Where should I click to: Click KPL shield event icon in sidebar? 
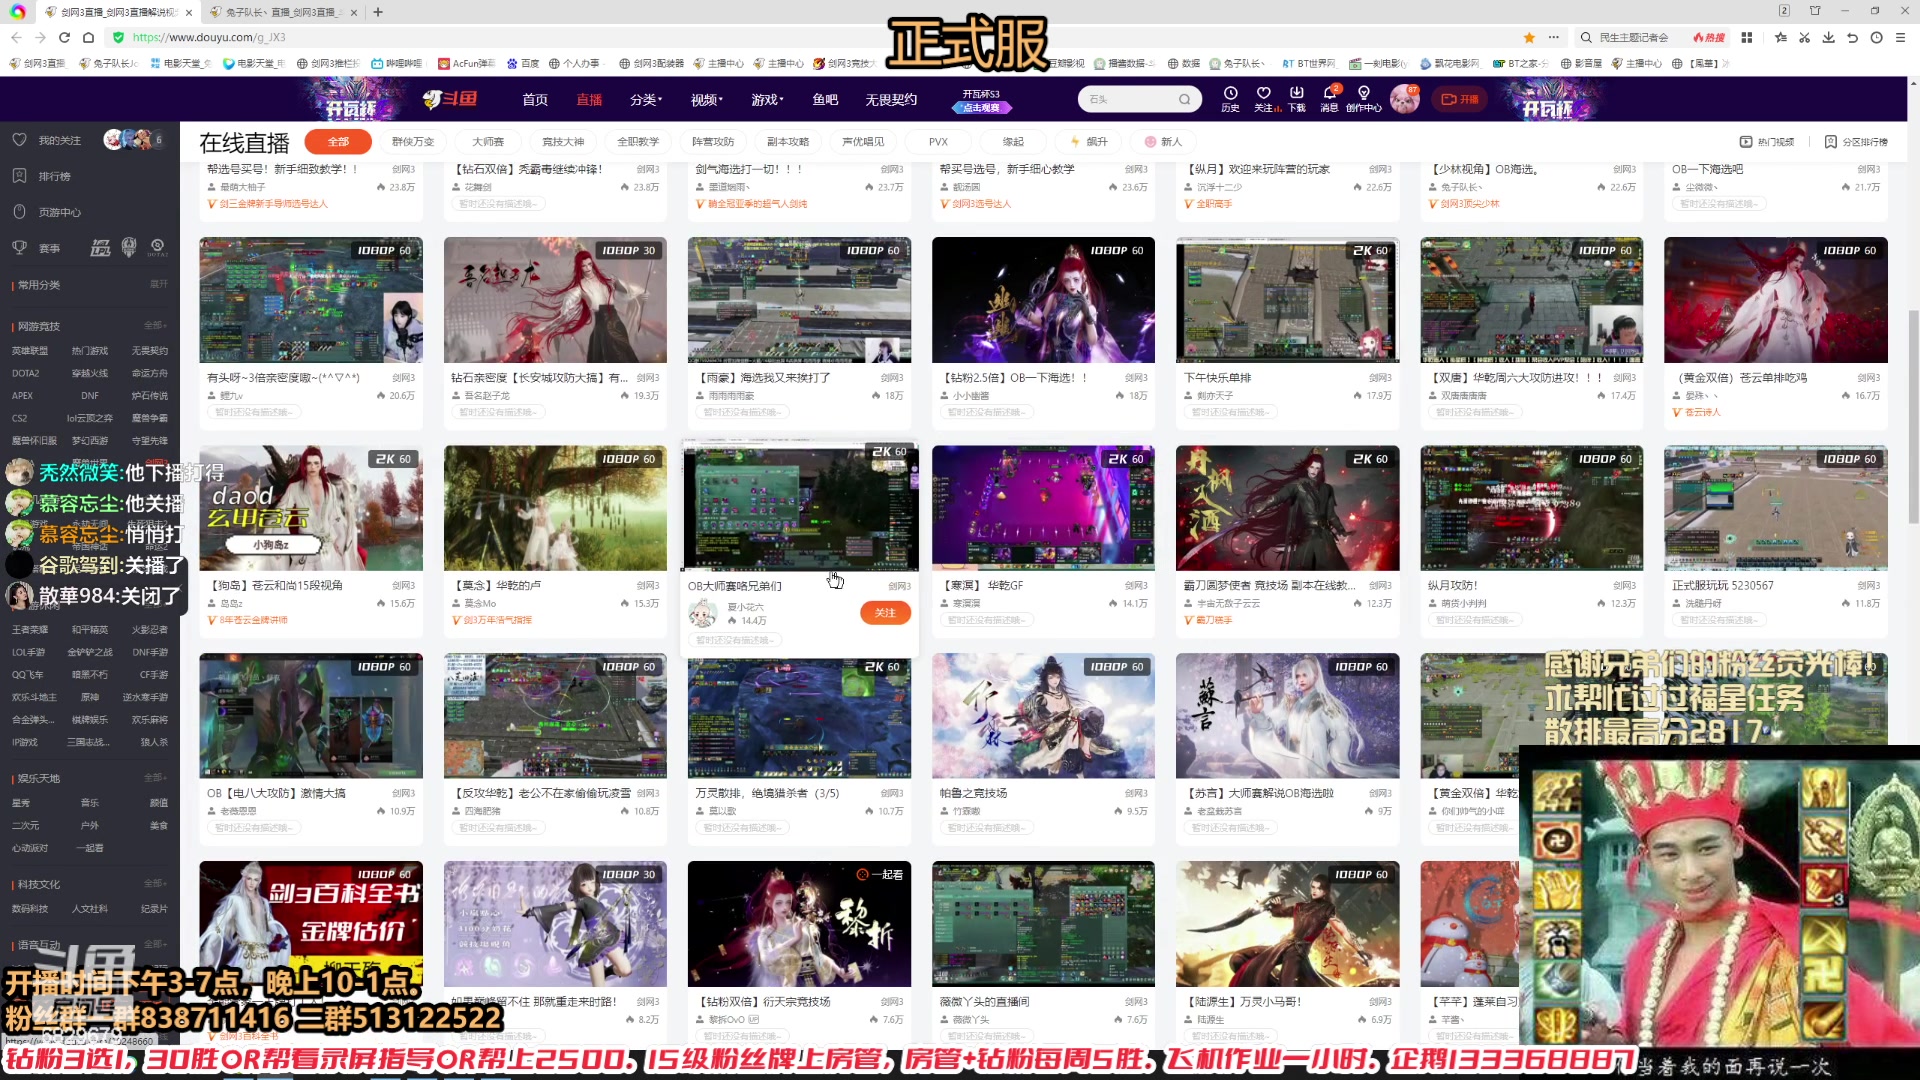[x=129, y=247]
